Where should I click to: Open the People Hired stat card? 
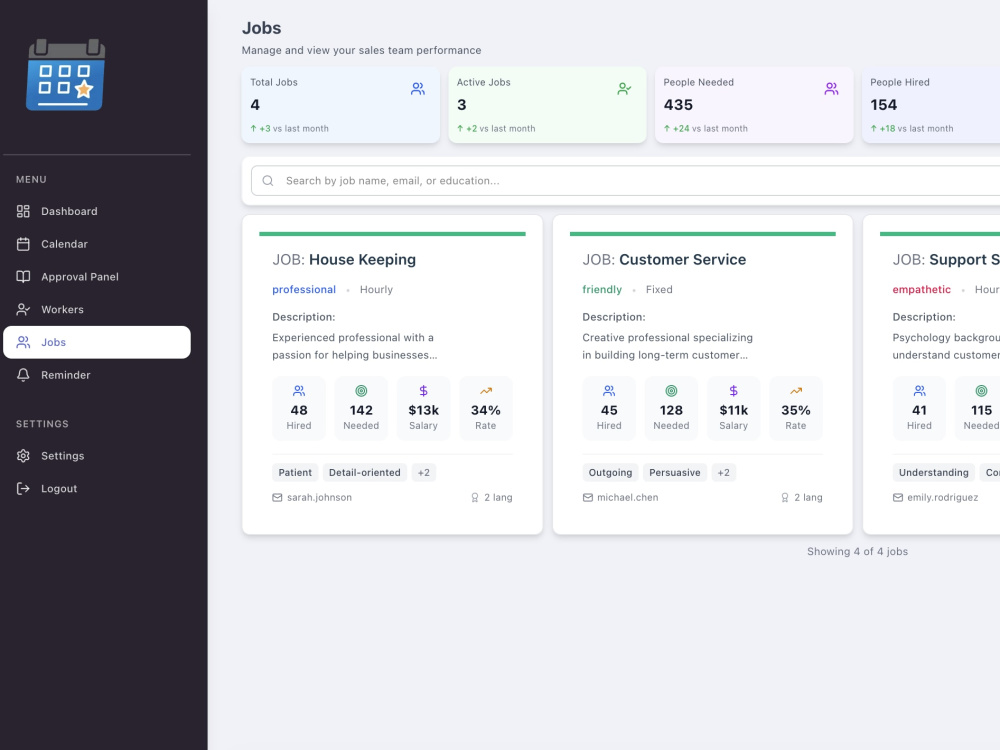(931, 105)
